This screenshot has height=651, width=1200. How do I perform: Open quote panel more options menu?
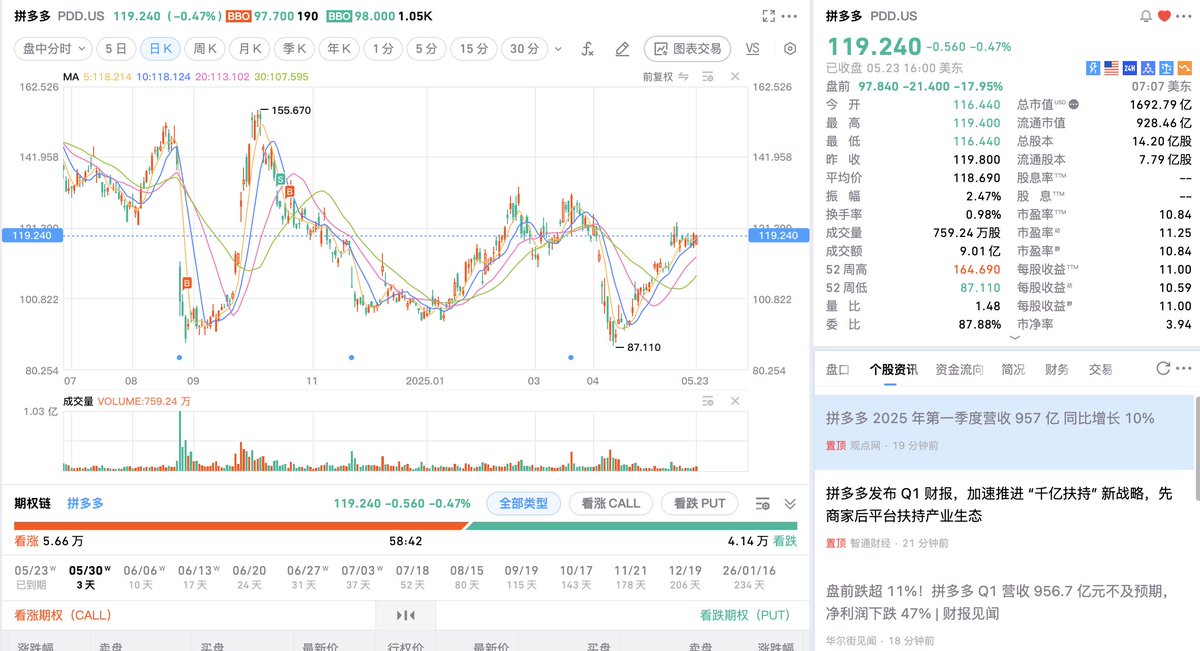pos(1185,17)
